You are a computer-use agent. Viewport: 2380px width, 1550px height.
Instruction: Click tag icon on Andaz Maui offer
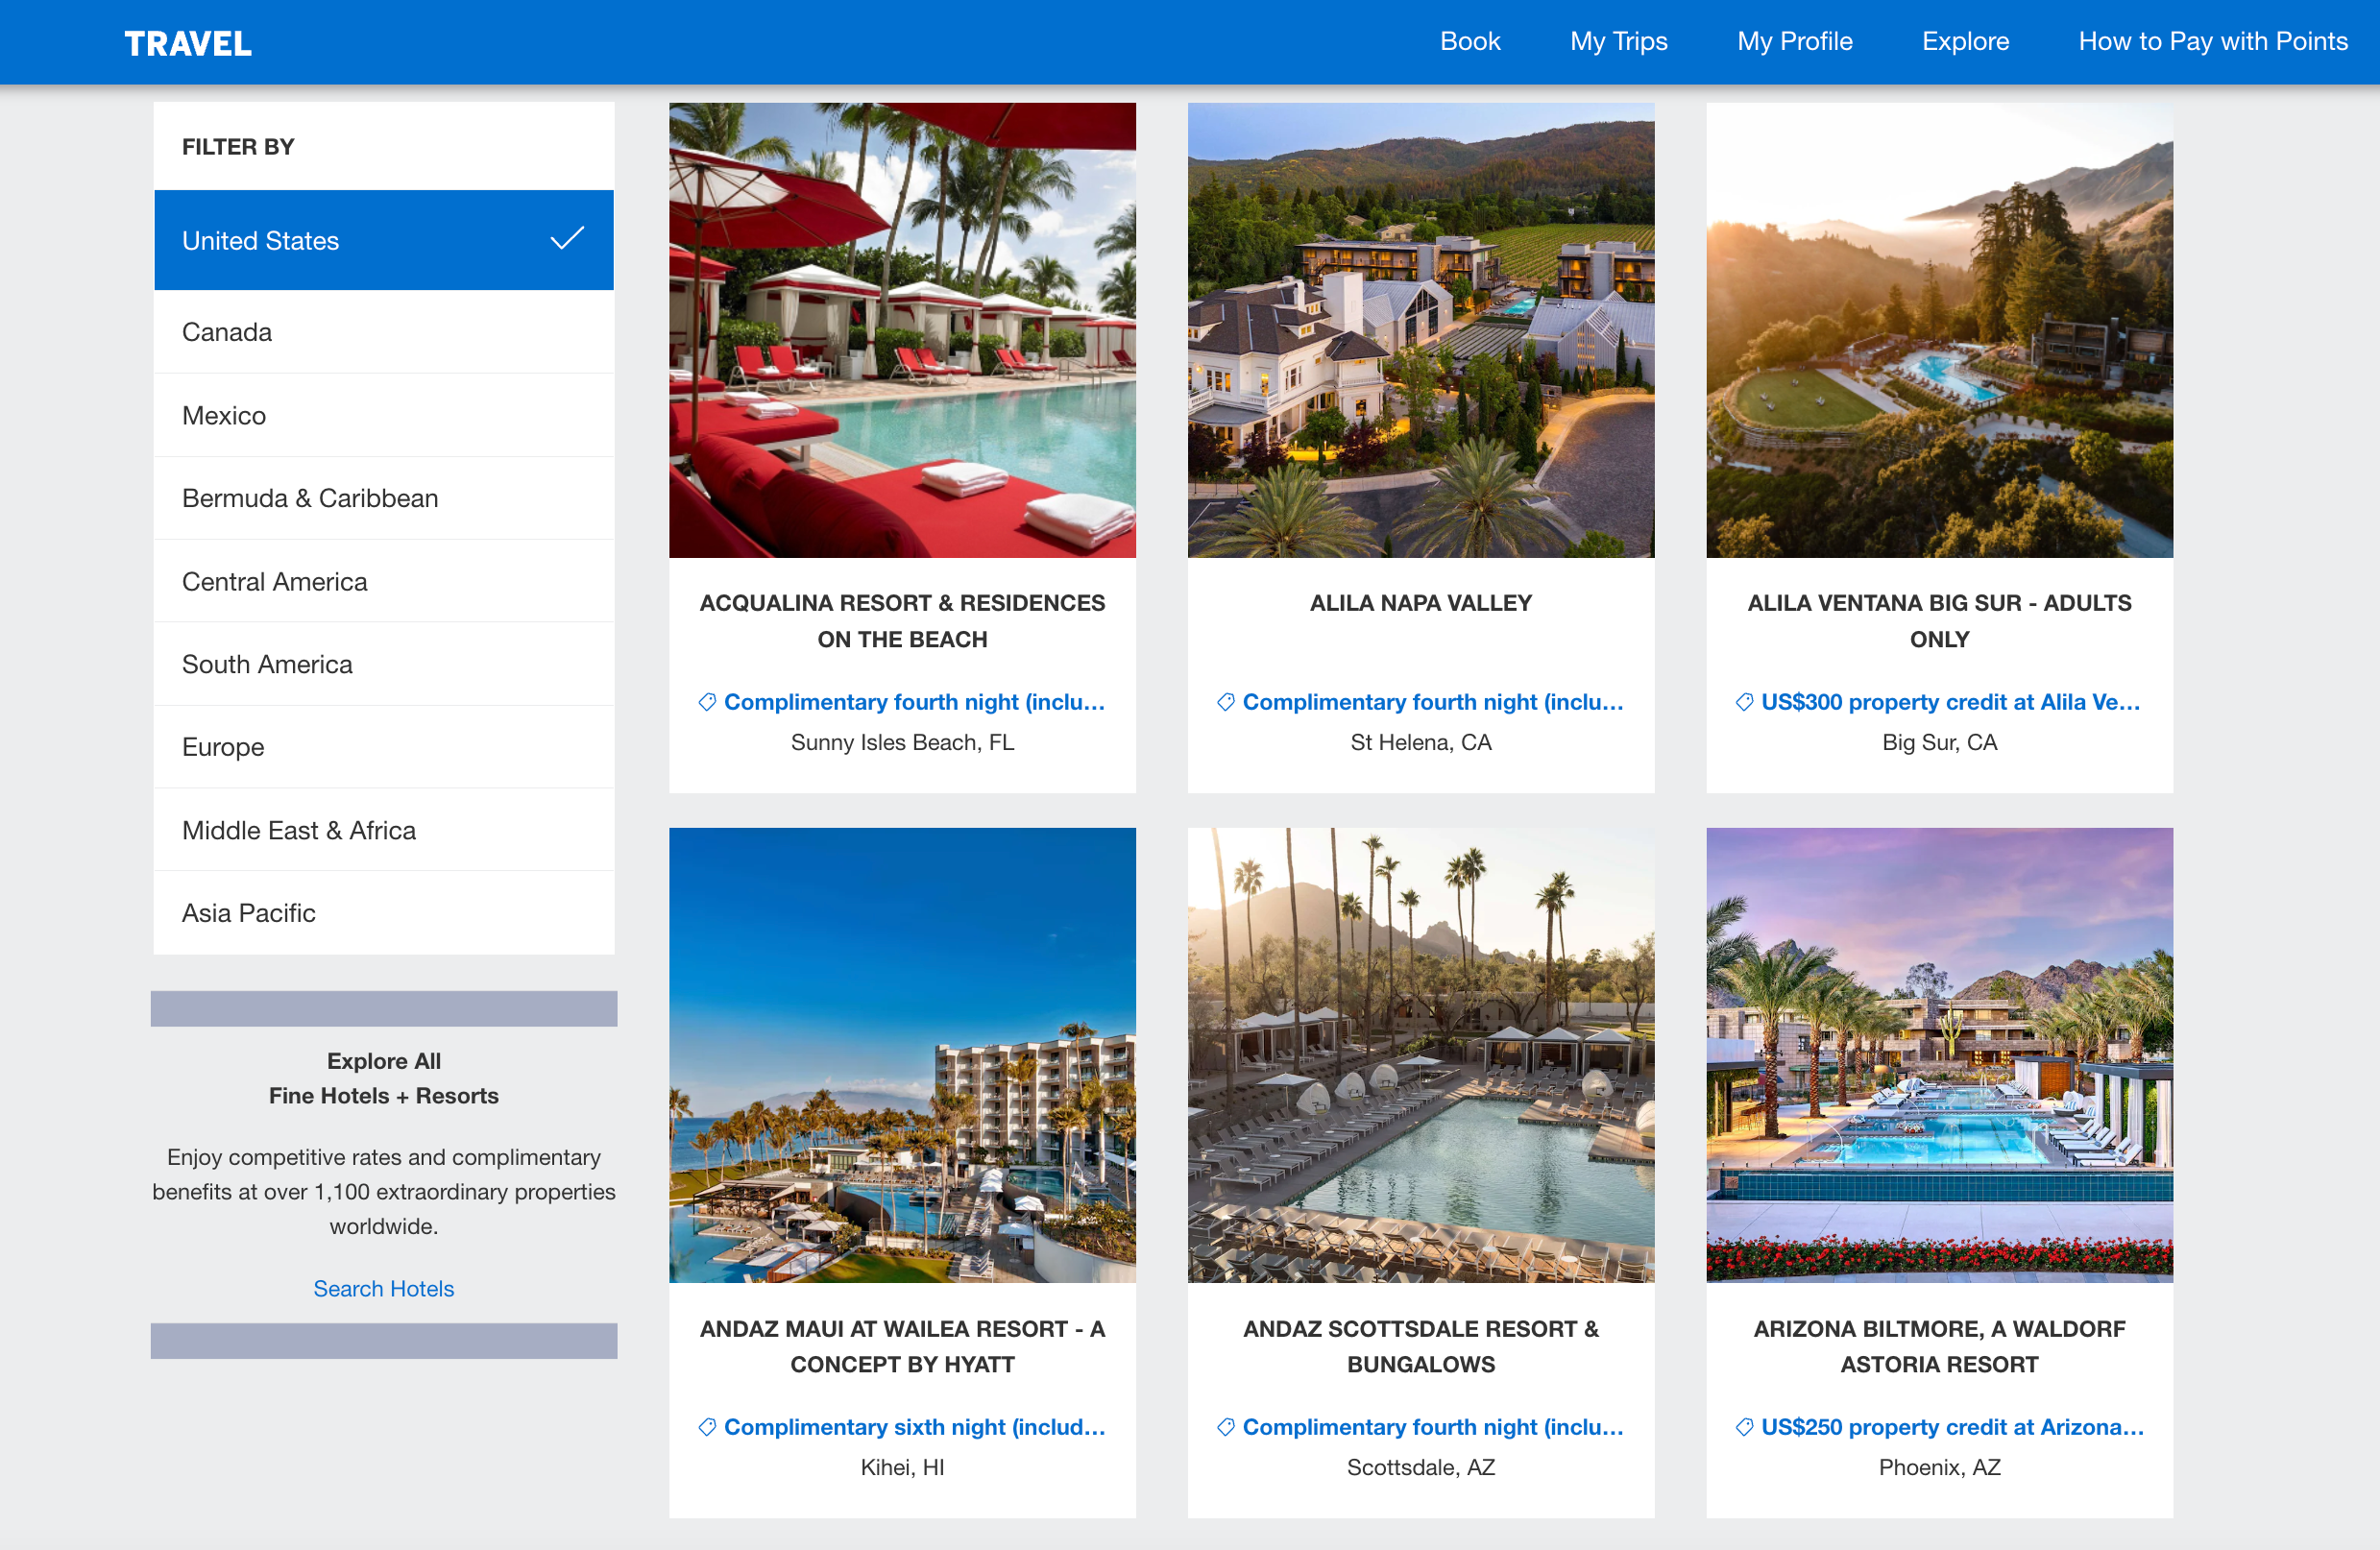click(707, 1427)
